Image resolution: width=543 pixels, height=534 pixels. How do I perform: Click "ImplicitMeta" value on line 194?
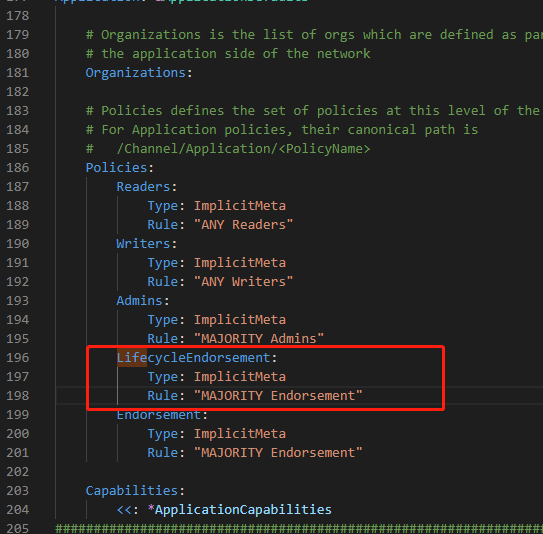click(240, 320)
